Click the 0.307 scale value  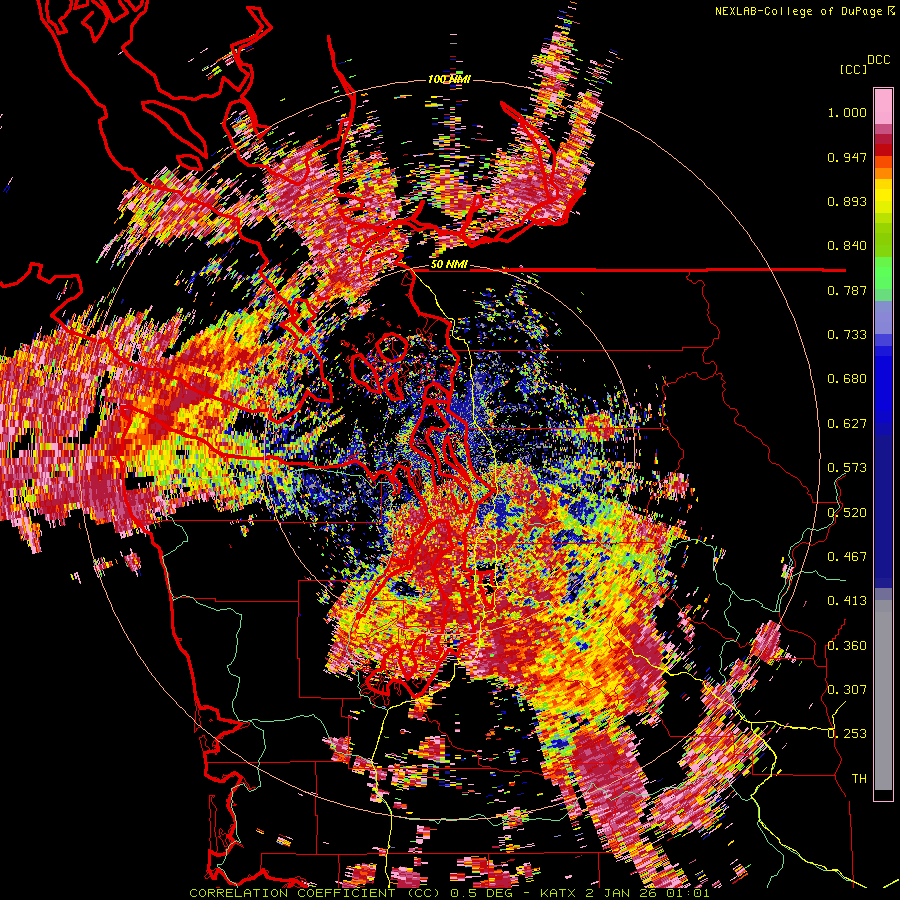[847, 690]
